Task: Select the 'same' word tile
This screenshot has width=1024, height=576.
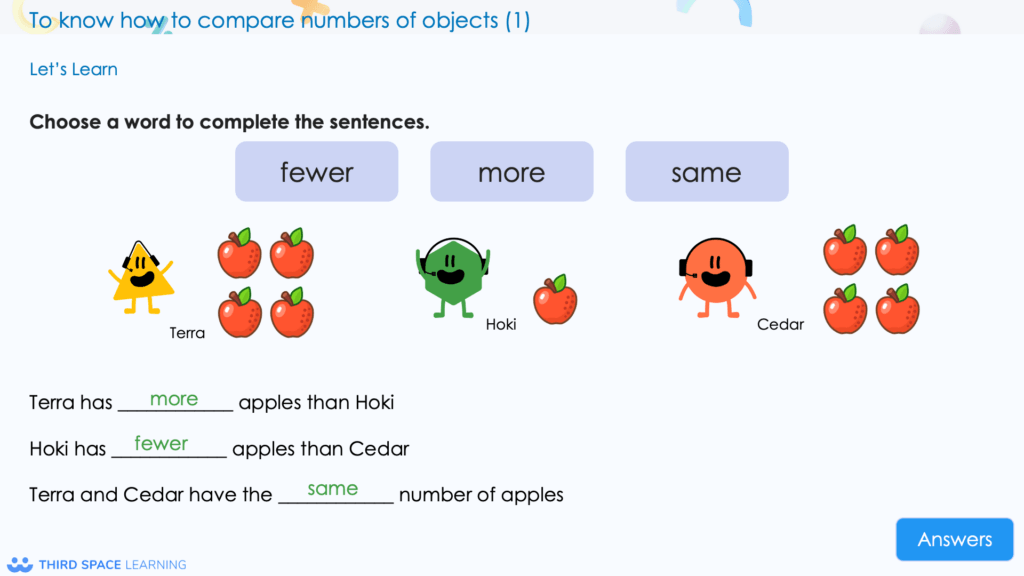Action: (x=706, y=171)
